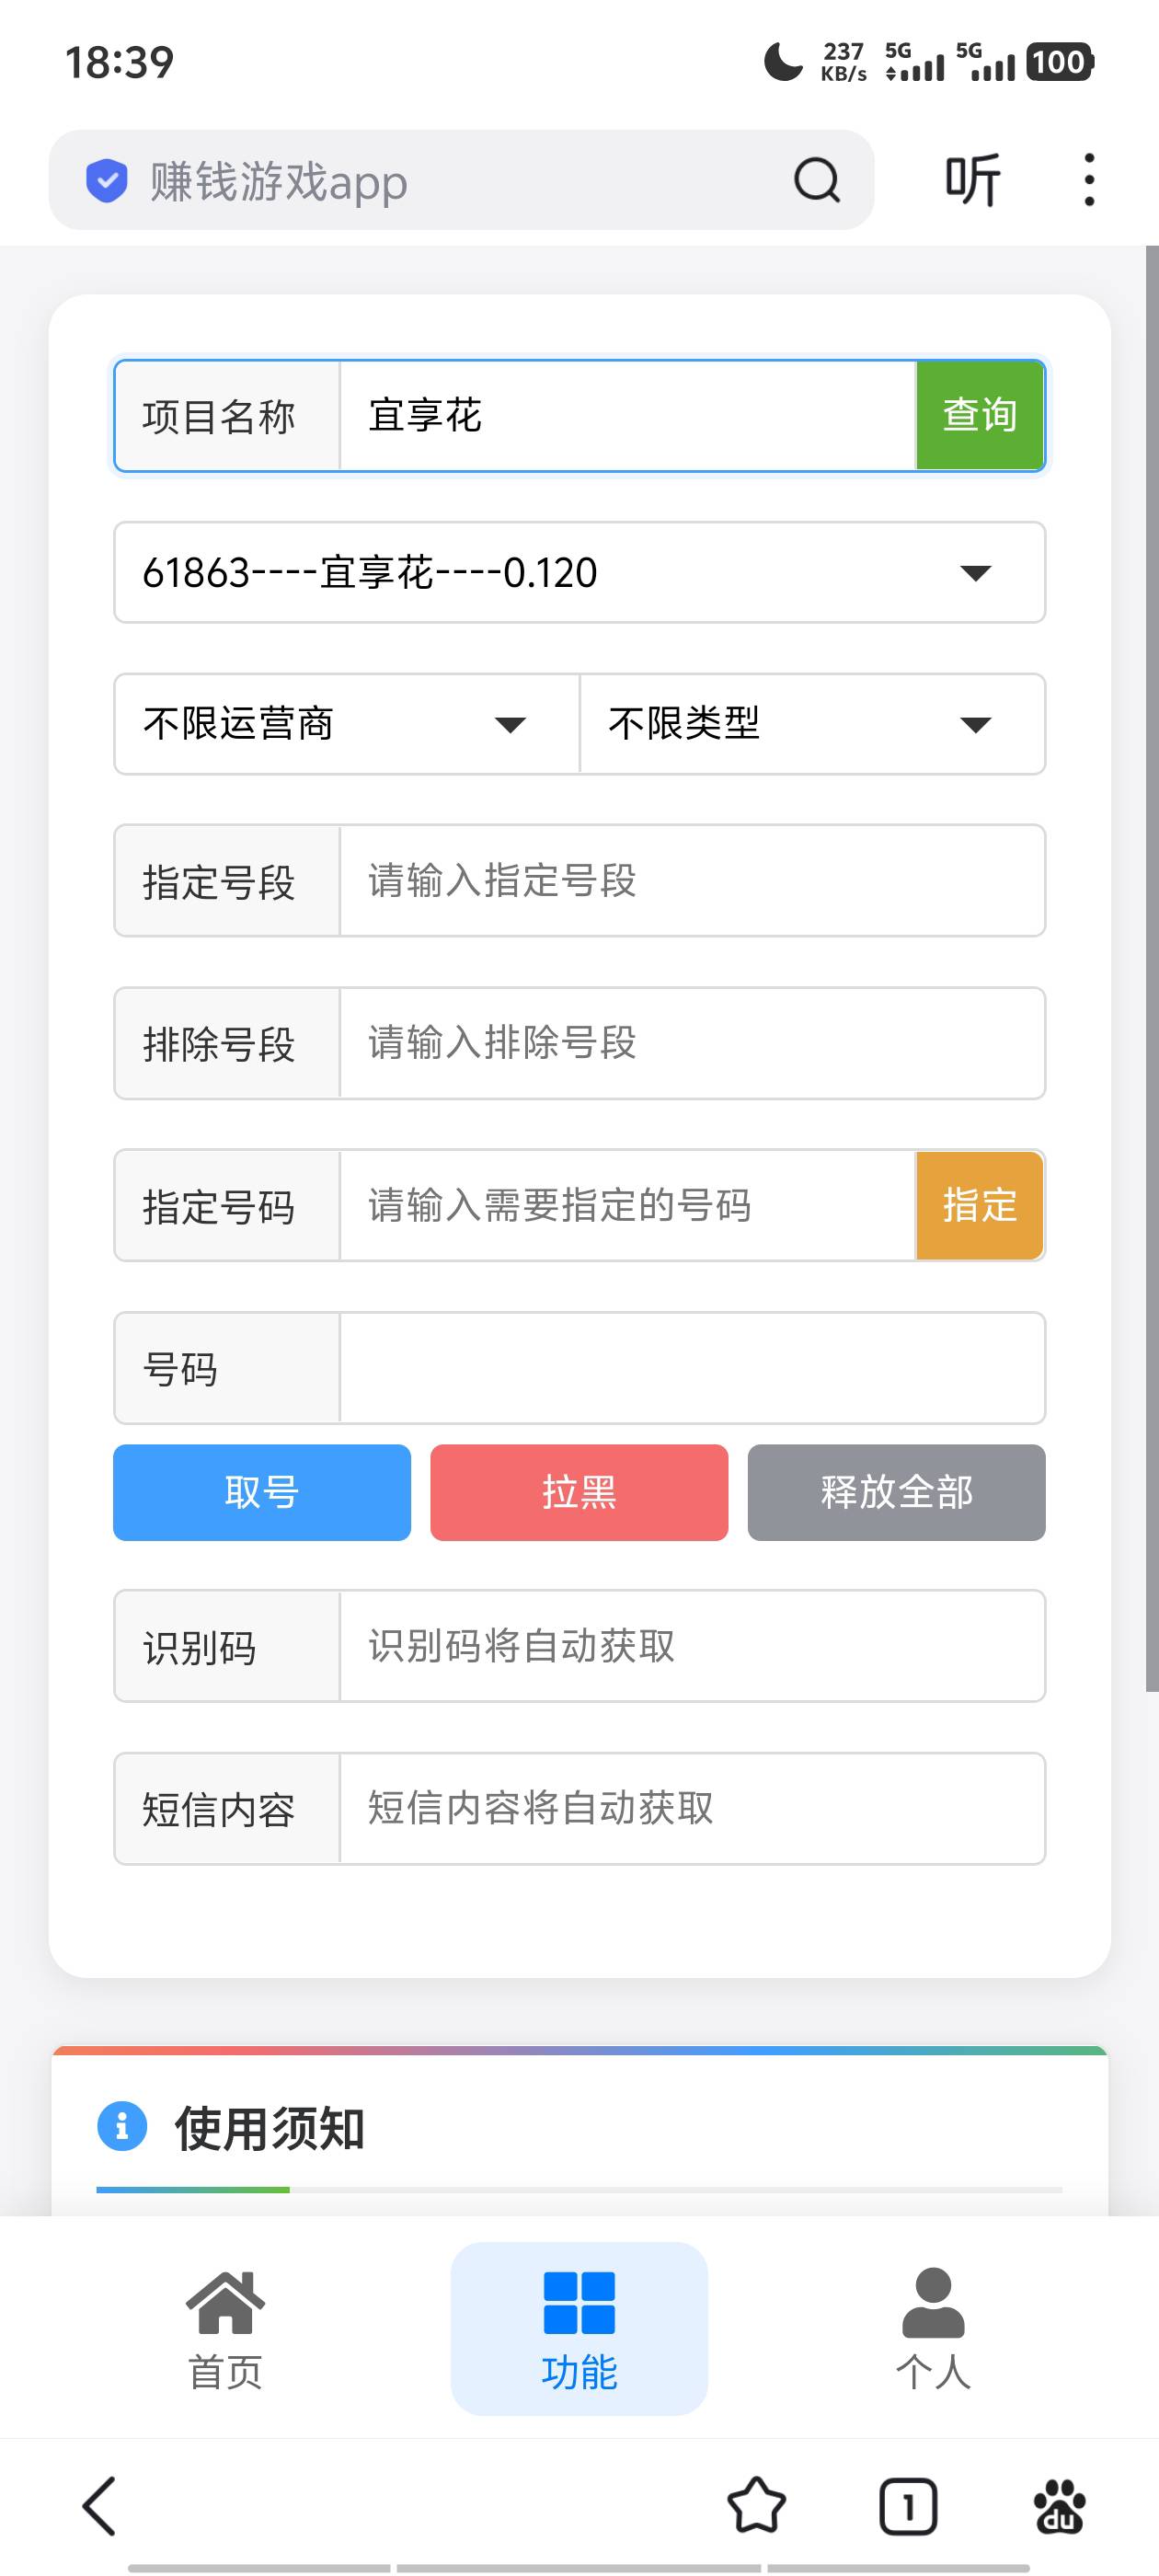Click the info icon beside 使用须知

point(122,2125)
